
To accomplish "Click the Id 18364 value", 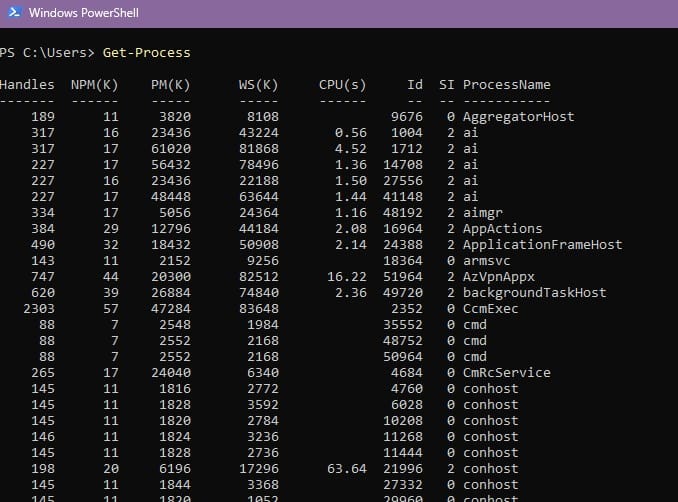I will point(403,261).
